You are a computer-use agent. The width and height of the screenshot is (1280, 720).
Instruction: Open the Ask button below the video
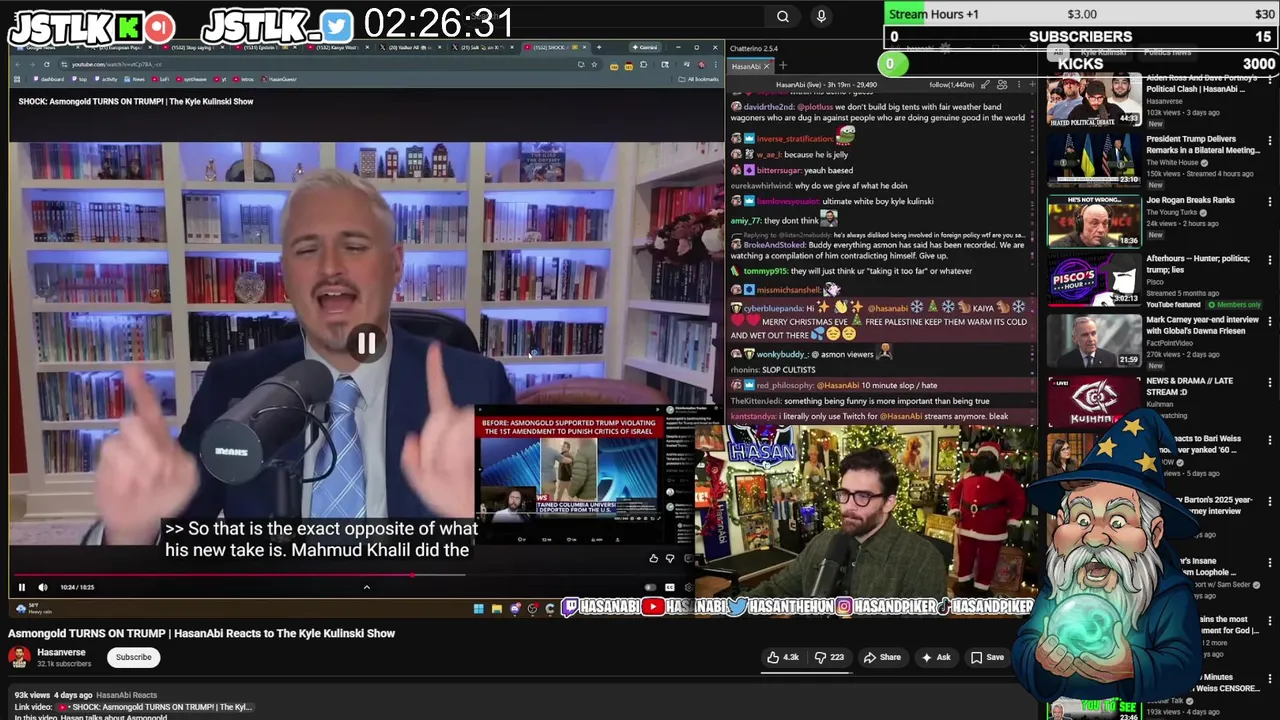[936, 657]
